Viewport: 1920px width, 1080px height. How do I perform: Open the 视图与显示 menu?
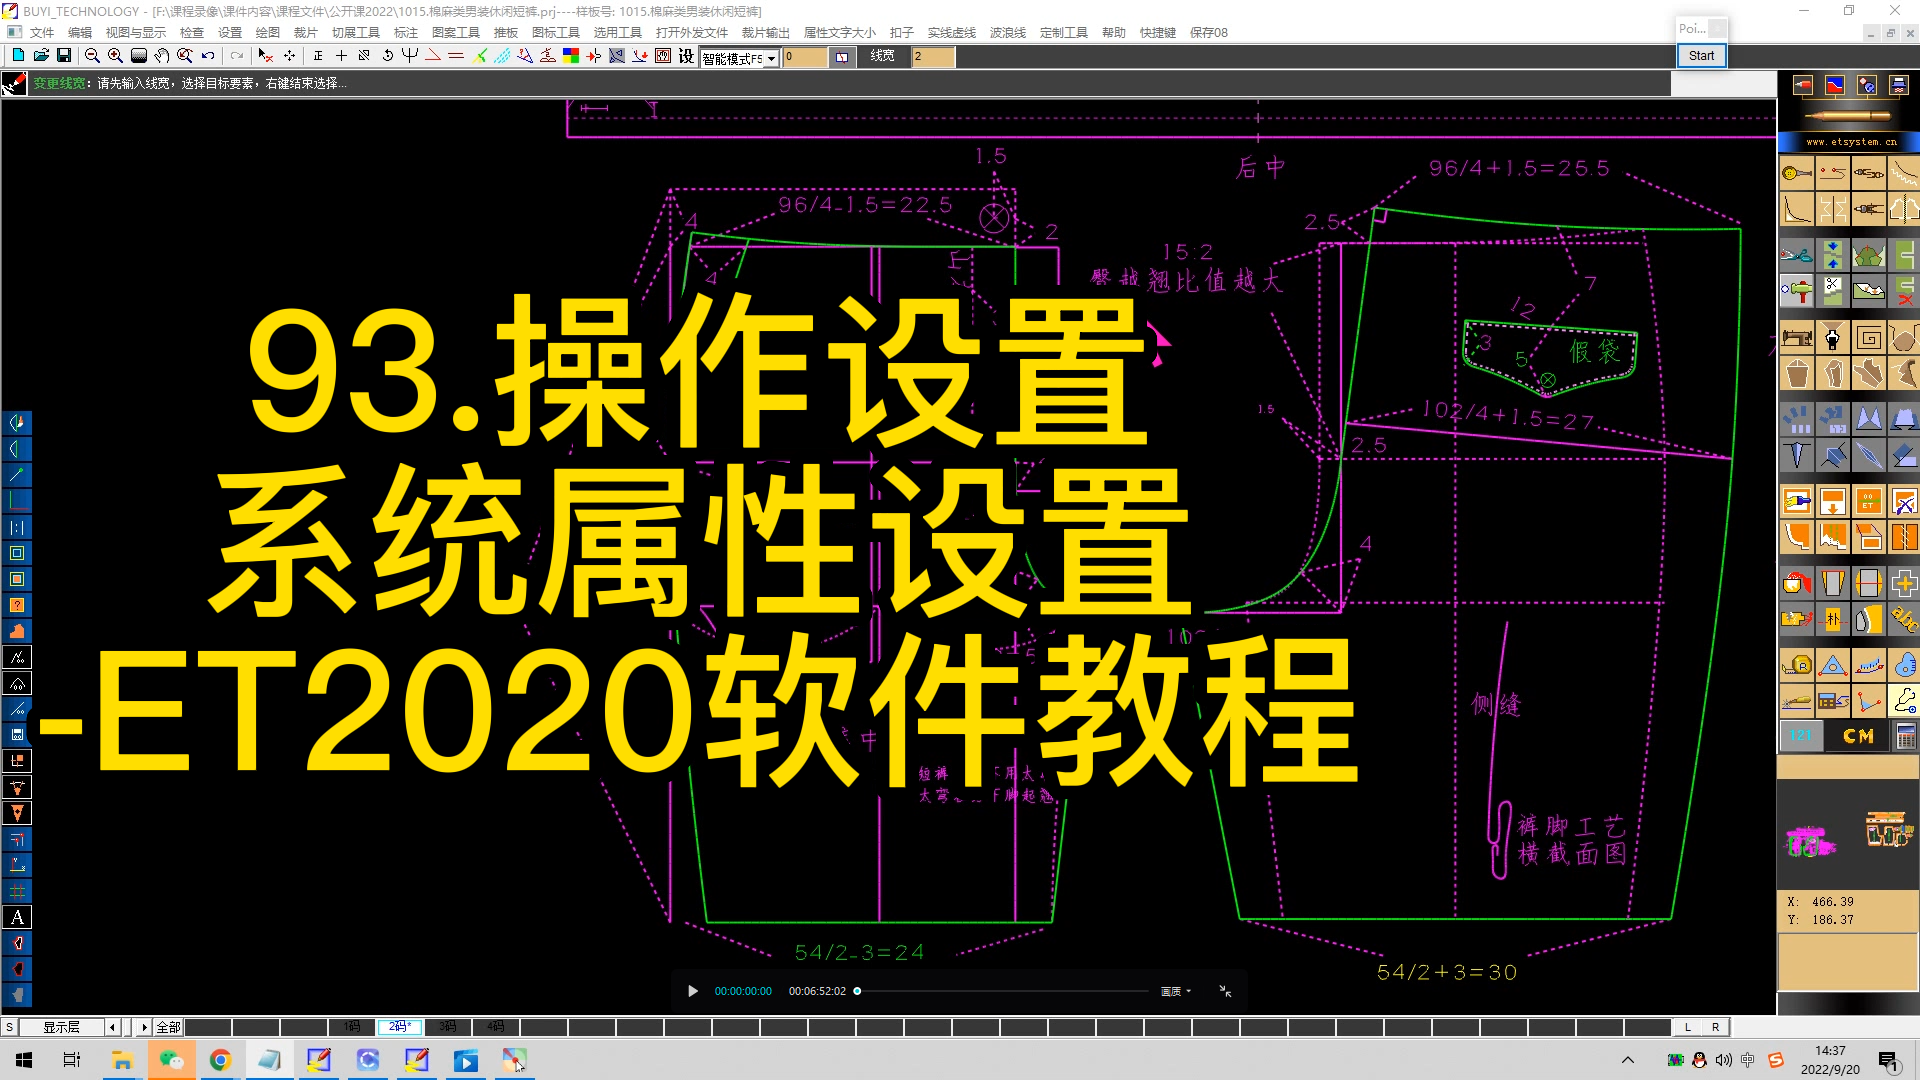tap(136, 32)
